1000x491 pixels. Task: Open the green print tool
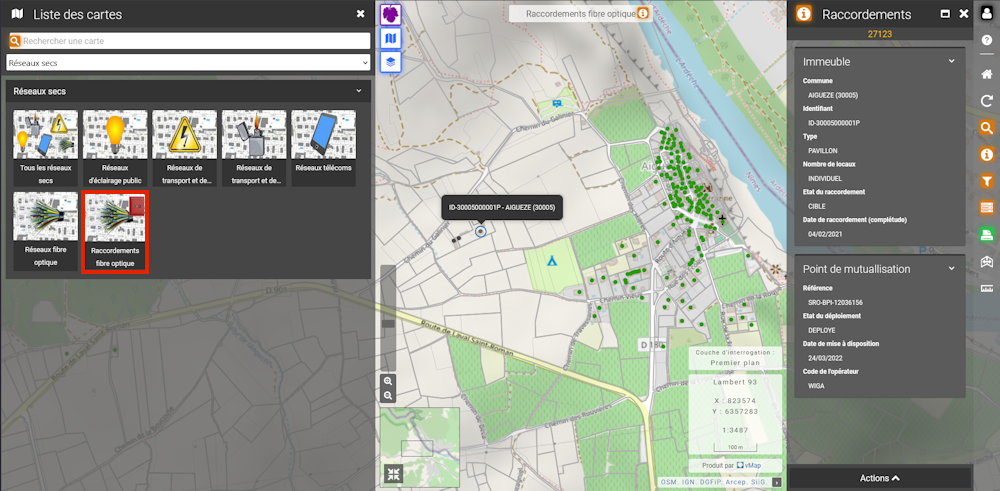(986, 234)
